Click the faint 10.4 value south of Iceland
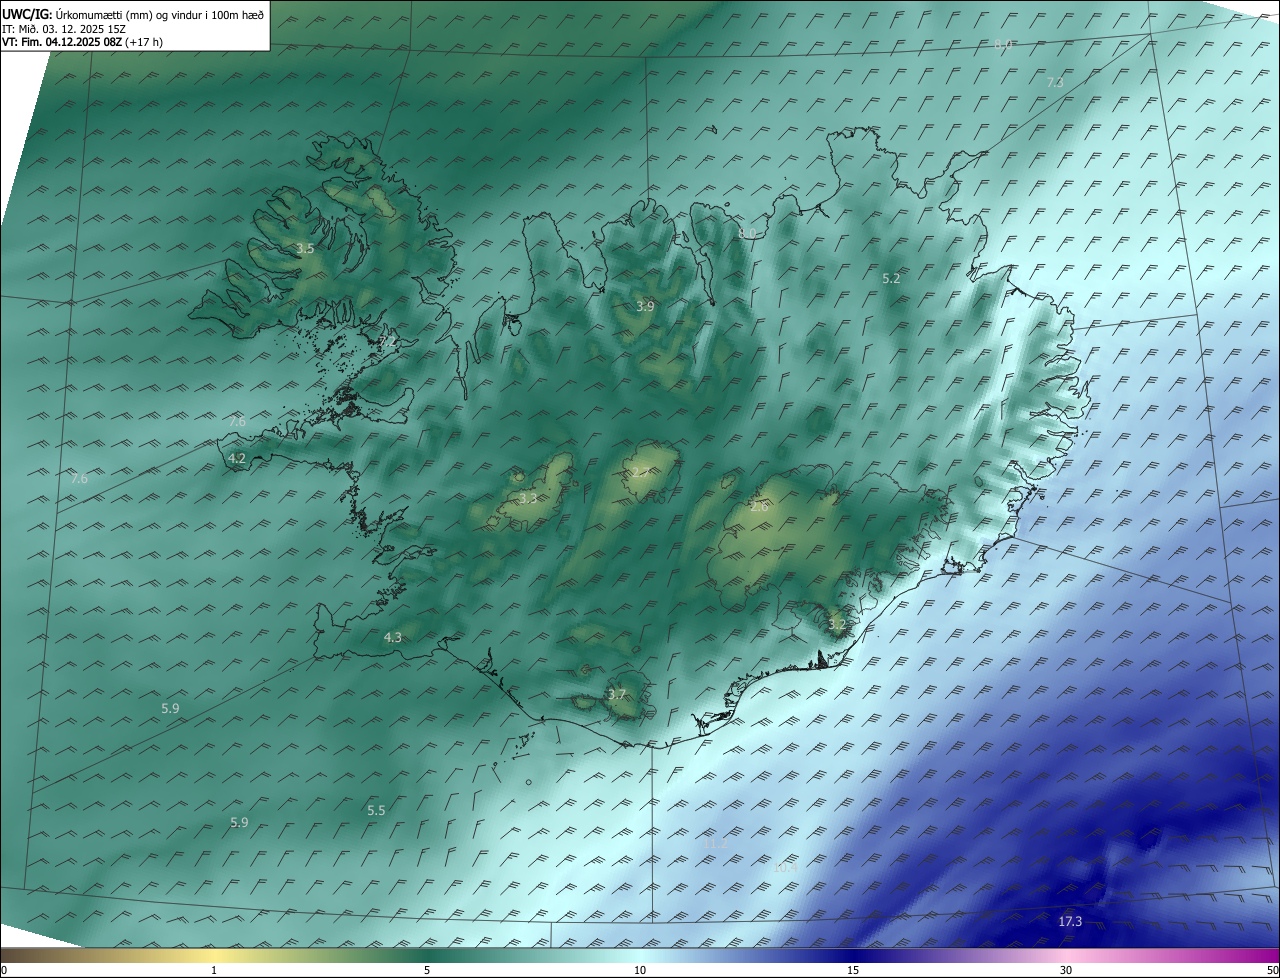 (x=785, y=868)
